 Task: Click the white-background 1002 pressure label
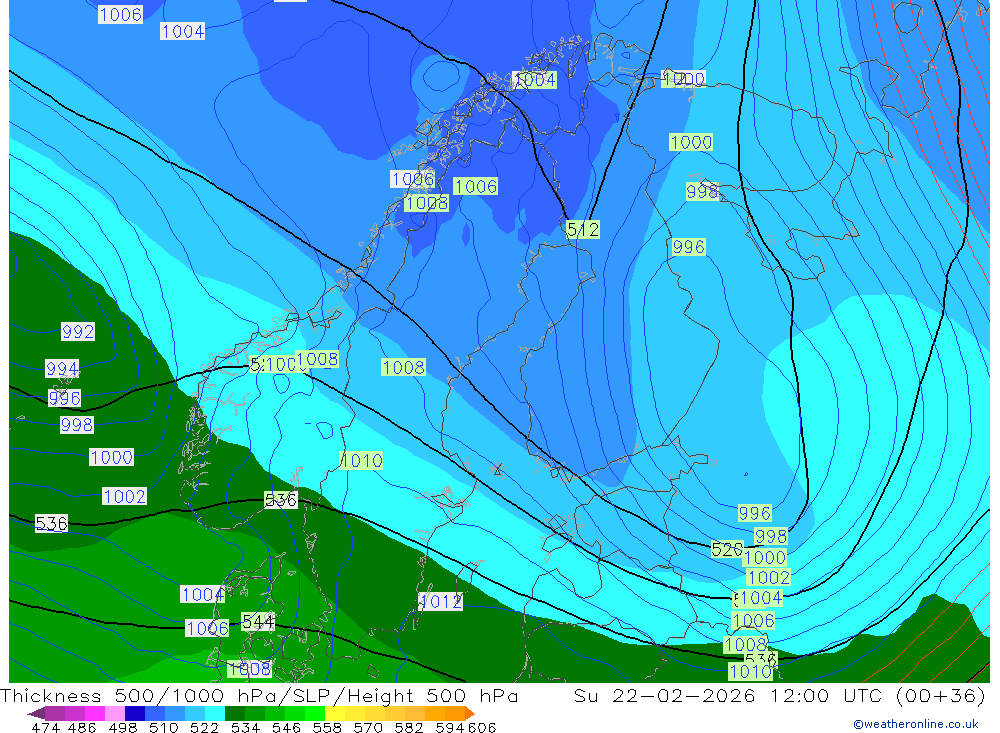click(124, 496)
